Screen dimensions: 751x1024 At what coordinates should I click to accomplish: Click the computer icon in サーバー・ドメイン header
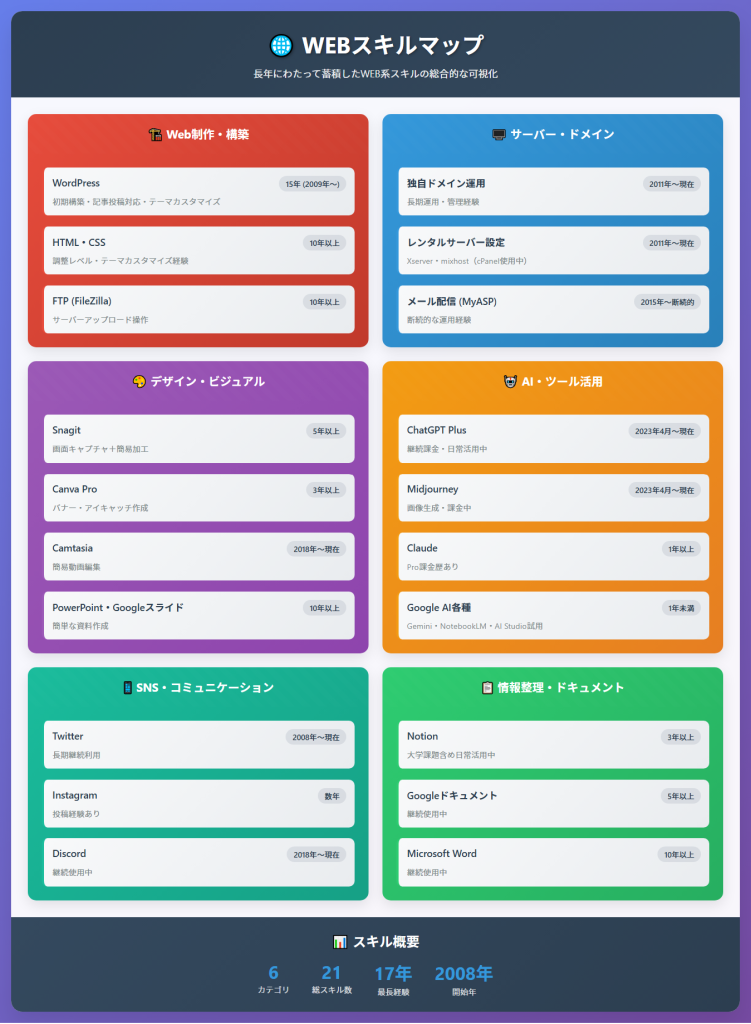click(x=499, y=134)
